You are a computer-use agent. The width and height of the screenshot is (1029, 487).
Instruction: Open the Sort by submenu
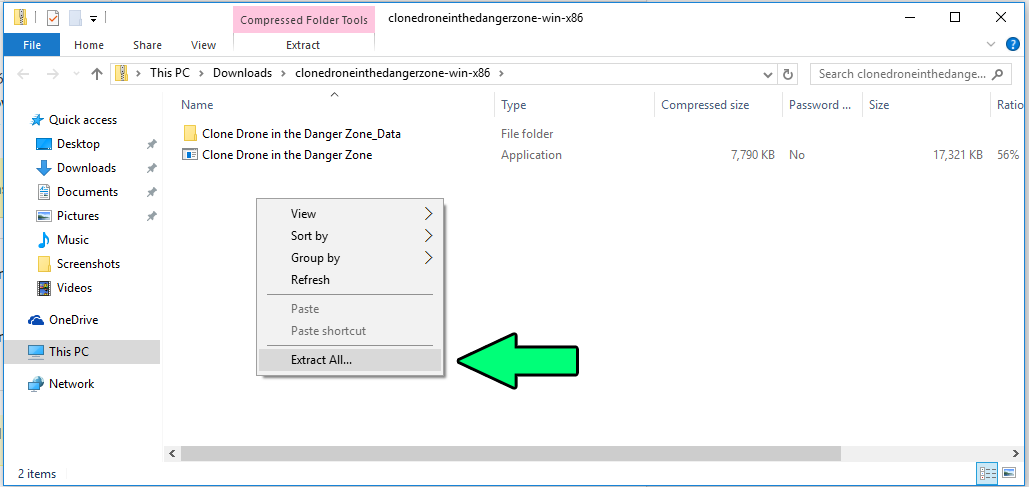(350, 236)
